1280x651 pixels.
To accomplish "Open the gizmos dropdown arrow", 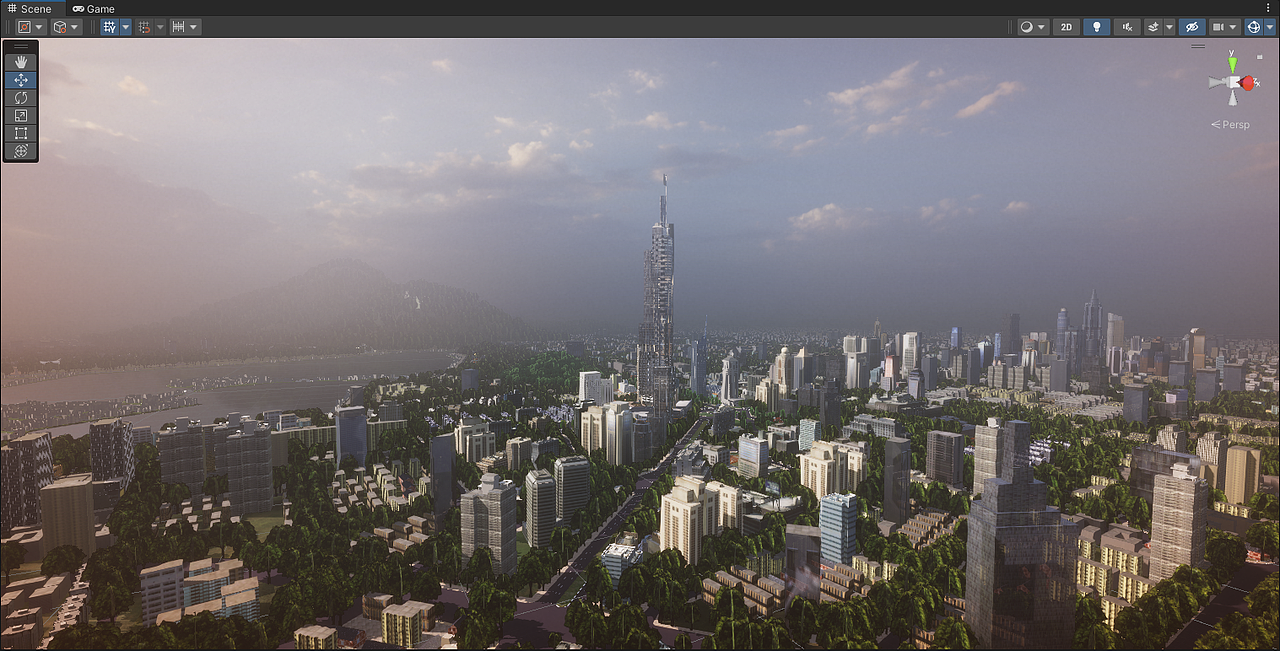I will click(x=1268, y=27).
